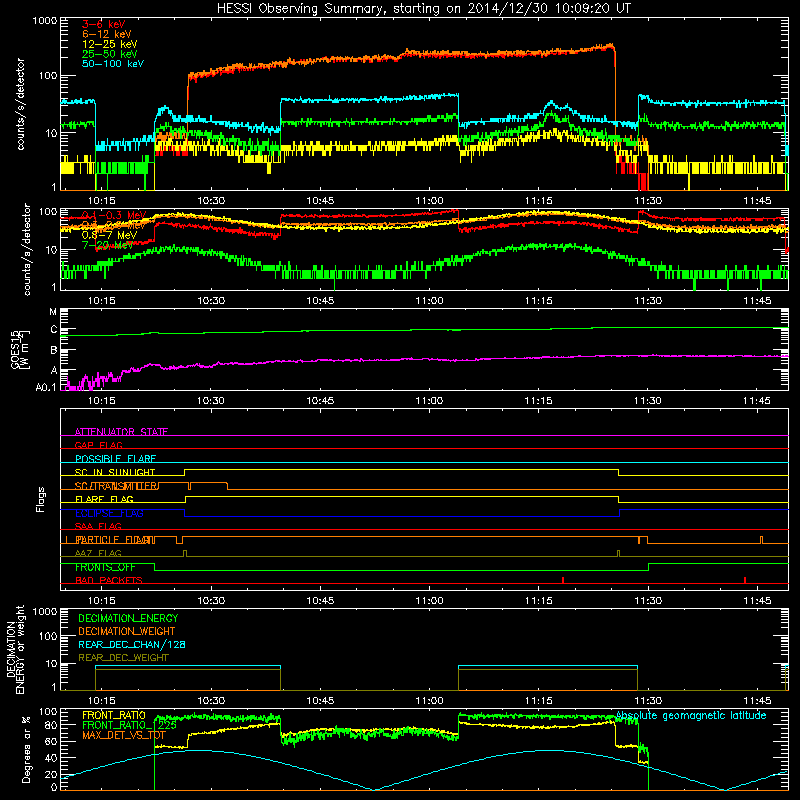
Task: Click the Flags vertical axis title
Action: pyautogui.click(x=41, y=499)
